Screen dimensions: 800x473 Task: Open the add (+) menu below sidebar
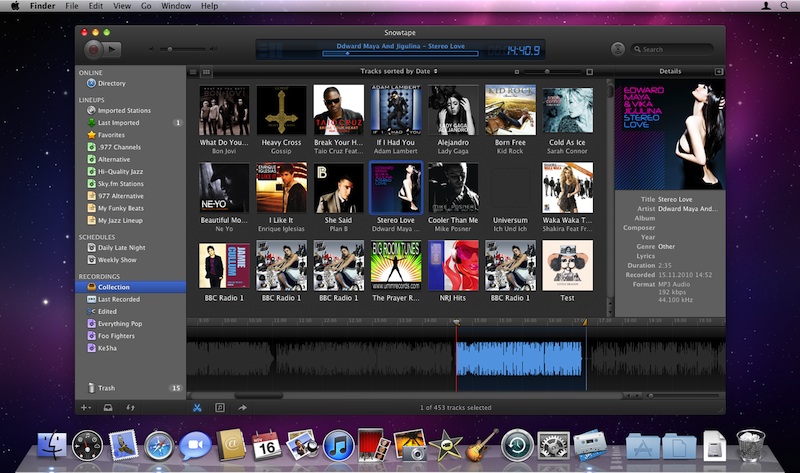pos(85,407)
